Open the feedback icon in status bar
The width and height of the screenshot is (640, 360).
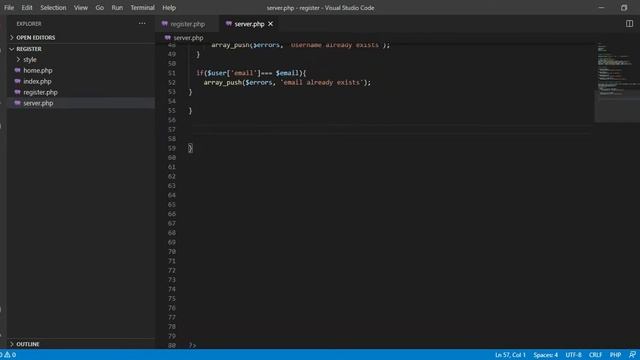(632, 355)
